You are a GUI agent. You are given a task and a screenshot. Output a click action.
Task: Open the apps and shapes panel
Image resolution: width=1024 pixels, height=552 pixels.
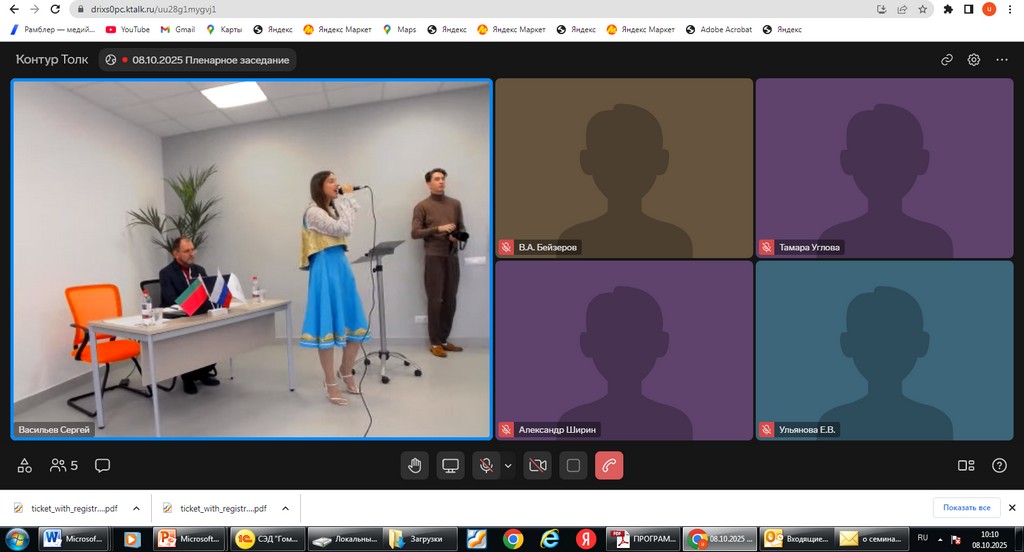point(26,465)
